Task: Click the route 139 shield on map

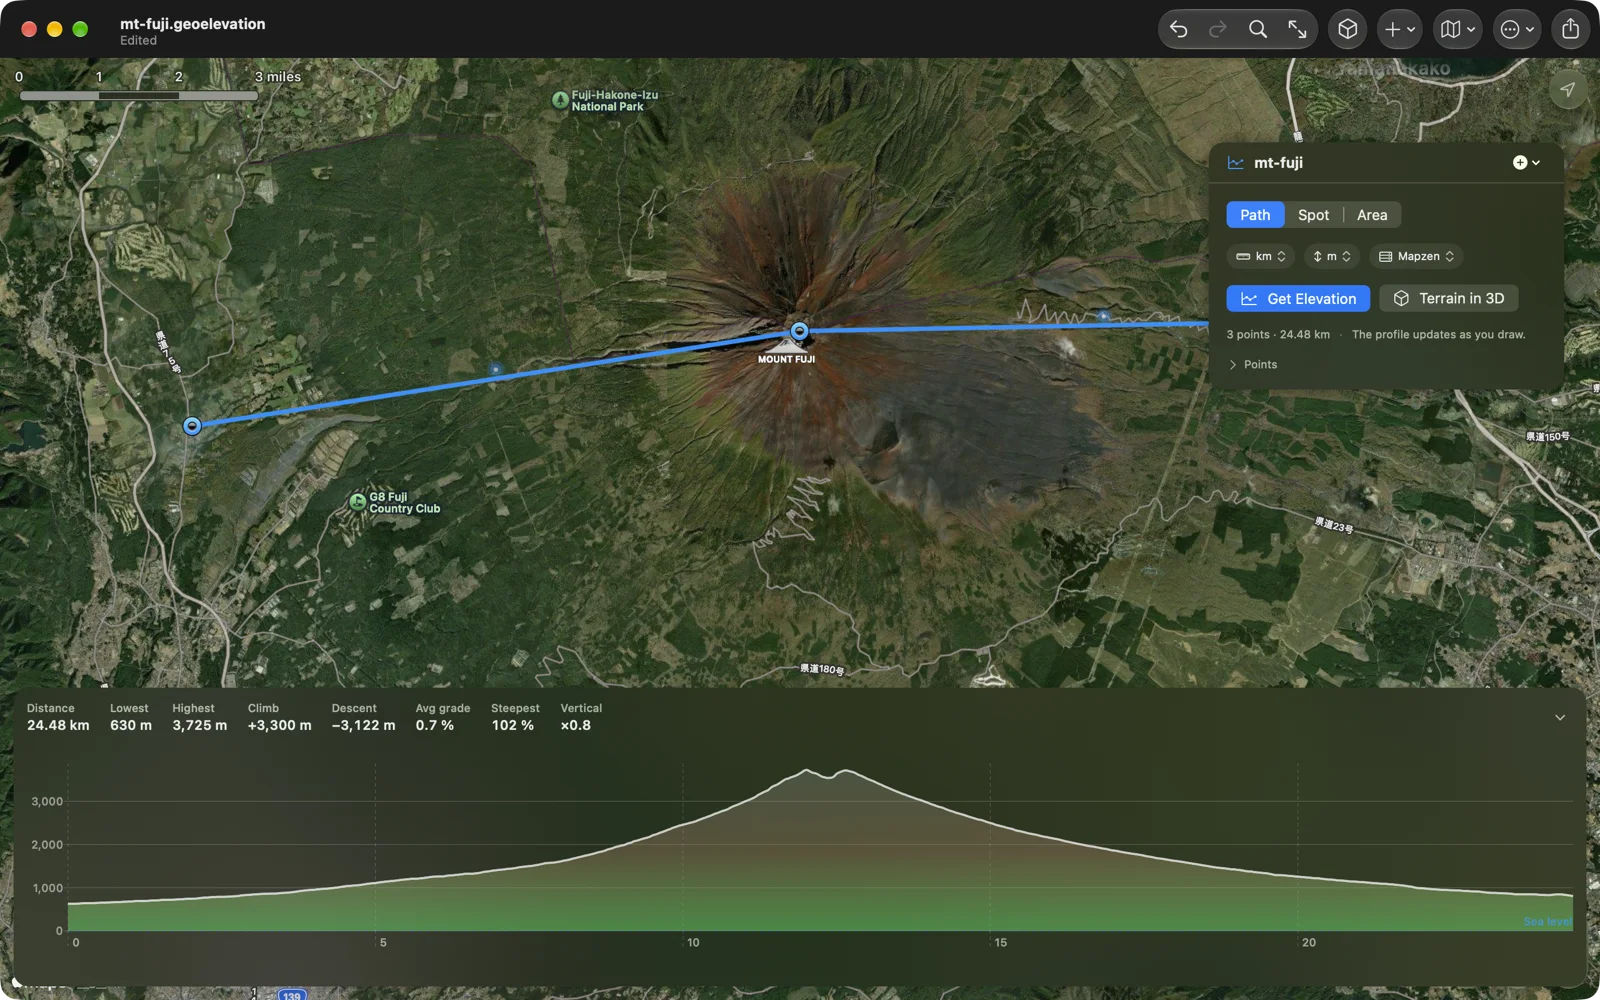Action: [291, 995]
